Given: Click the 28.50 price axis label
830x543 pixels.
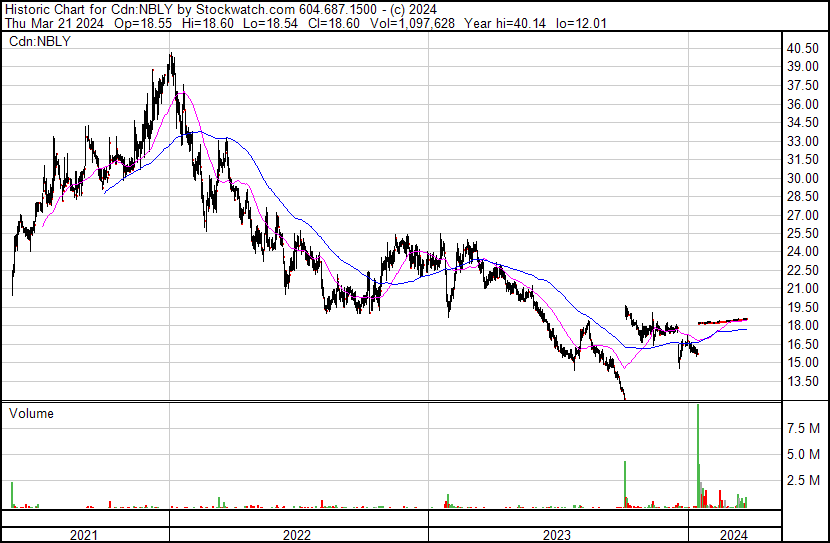Looking at the screenshot, I should click(x=803, y=196).
